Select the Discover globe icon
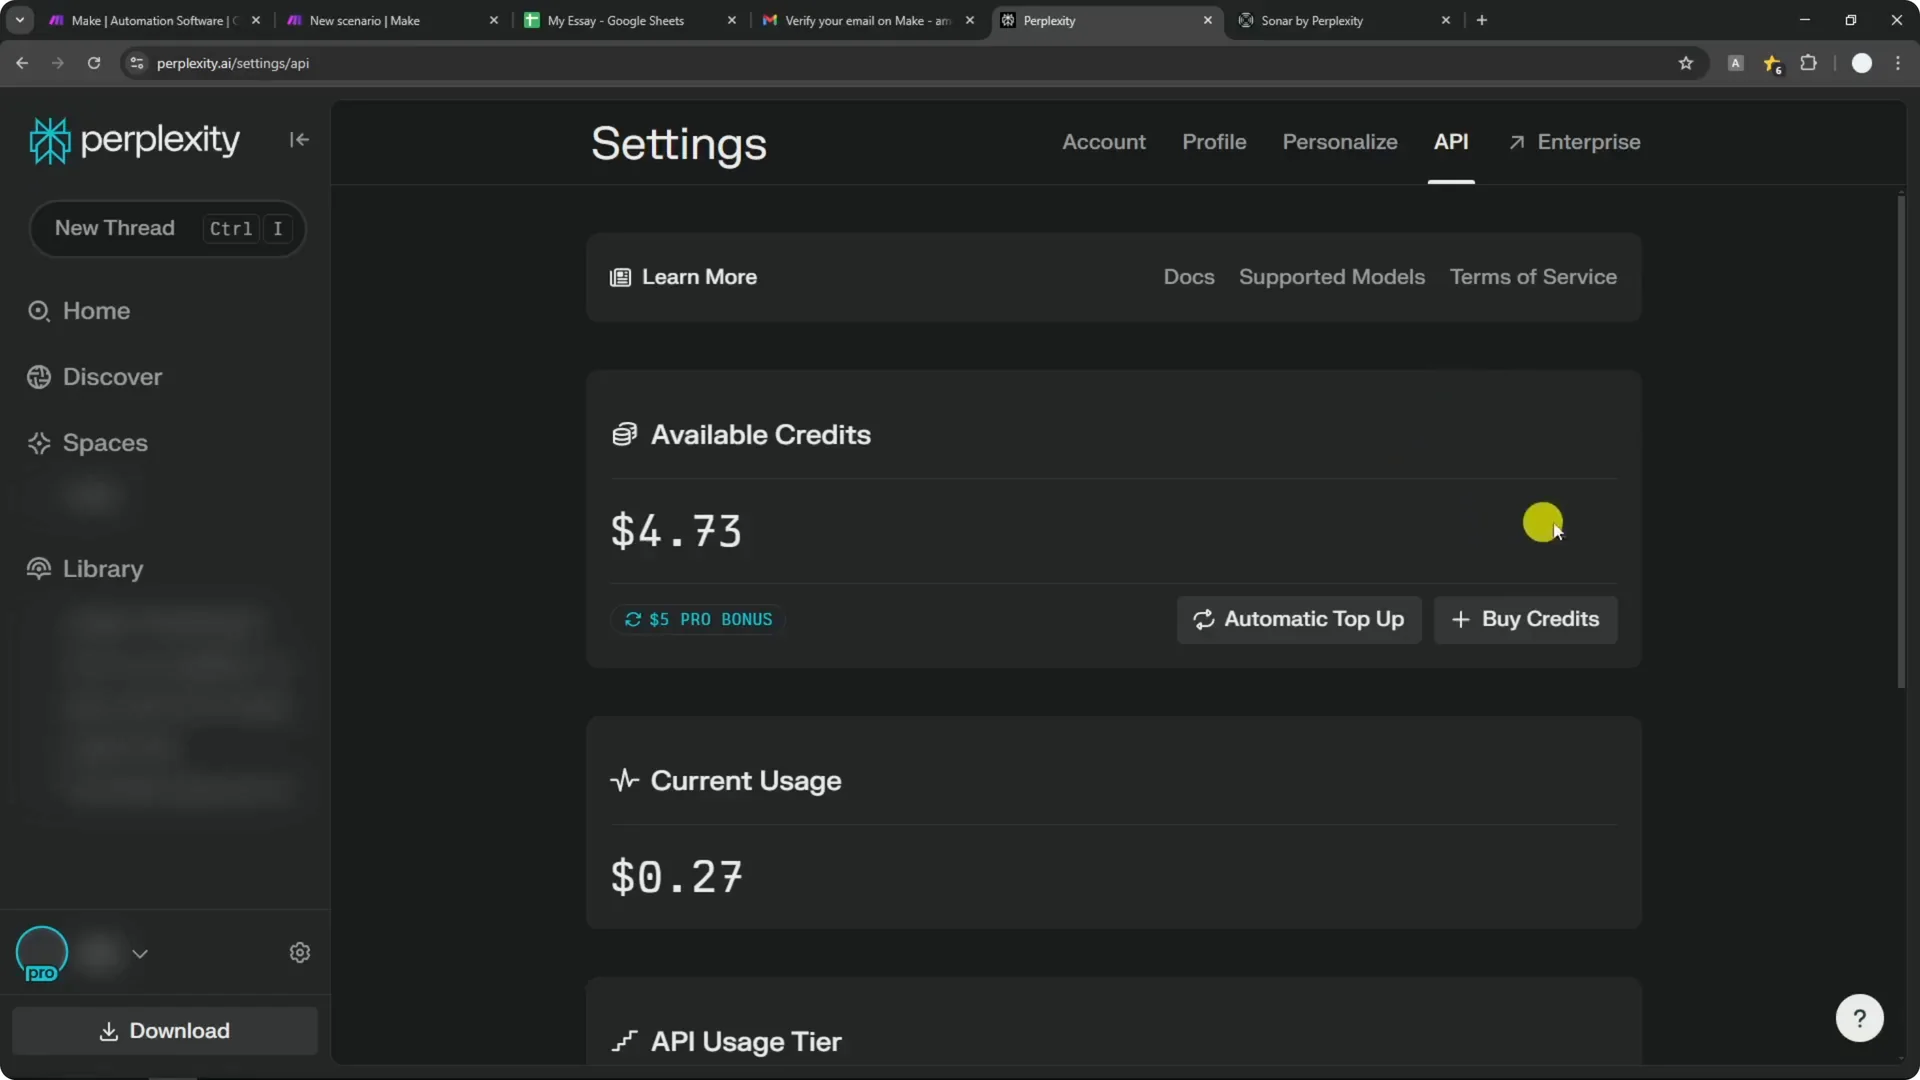 pyautogui.click(x=38, y=377)
